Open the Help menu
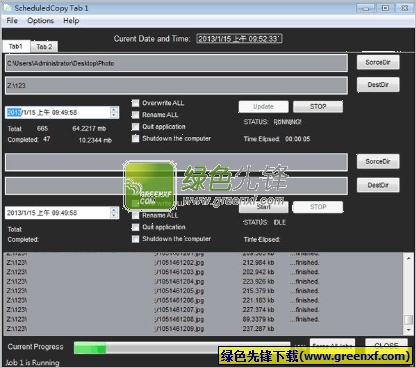416x368 pixels. click(x=71, y=21)
